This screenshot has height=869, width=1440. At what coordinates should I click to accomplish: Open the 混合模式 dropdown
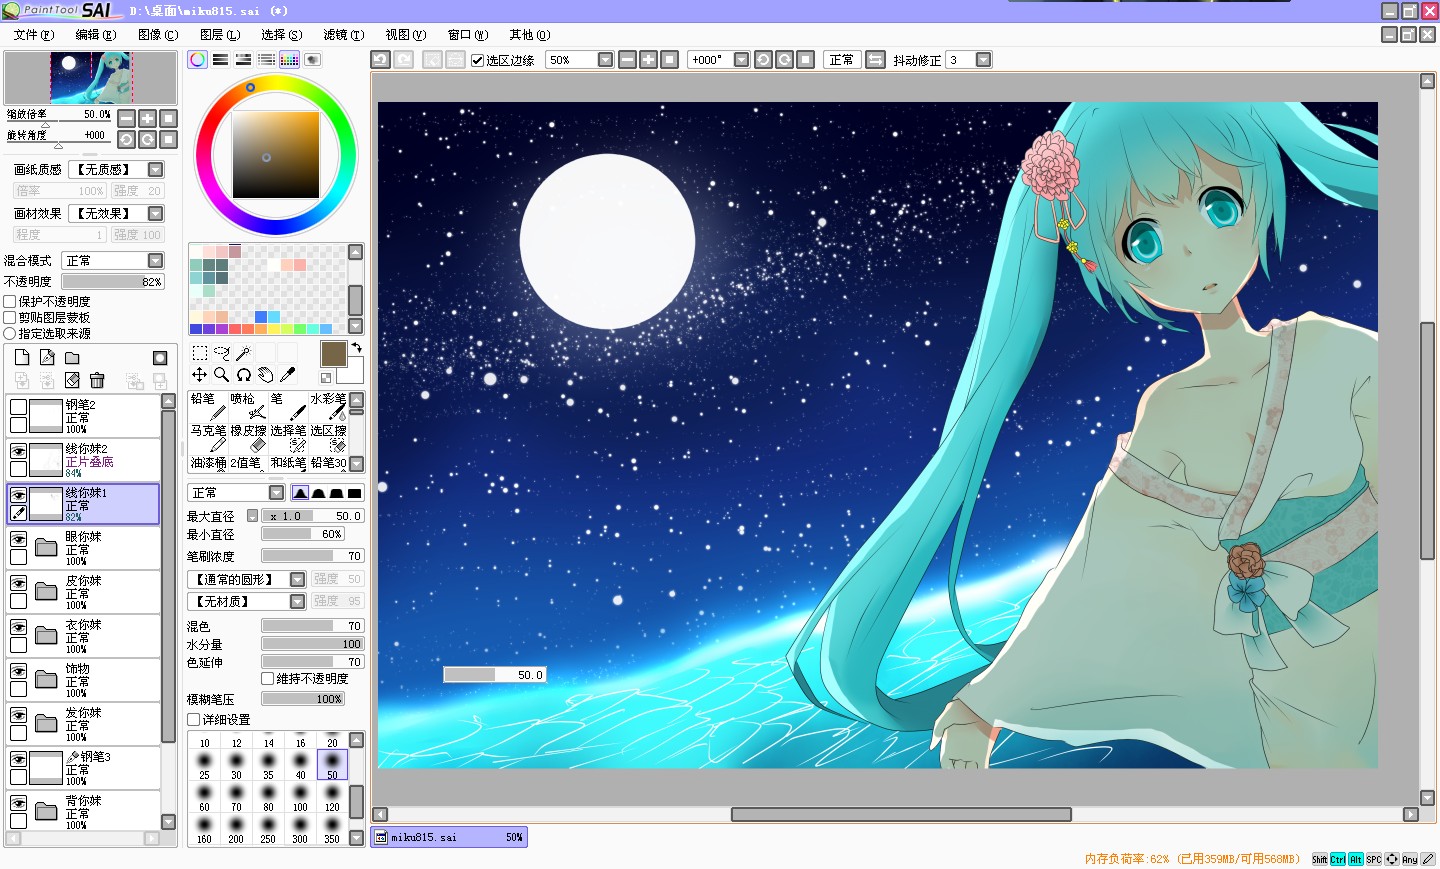click(113, 260)
